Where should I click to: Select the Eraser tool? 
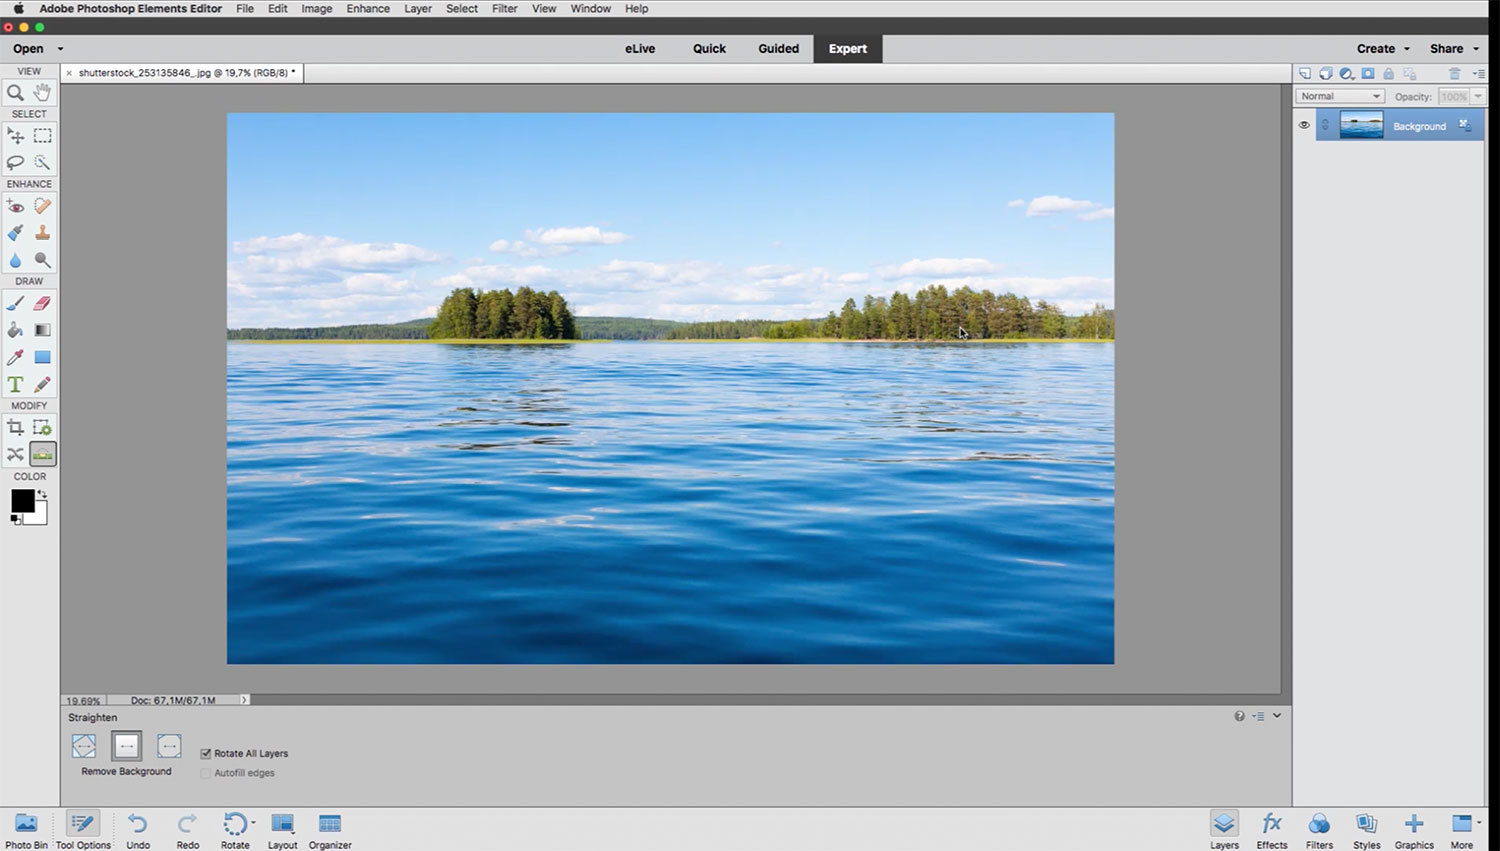click(x=42, y=303)
